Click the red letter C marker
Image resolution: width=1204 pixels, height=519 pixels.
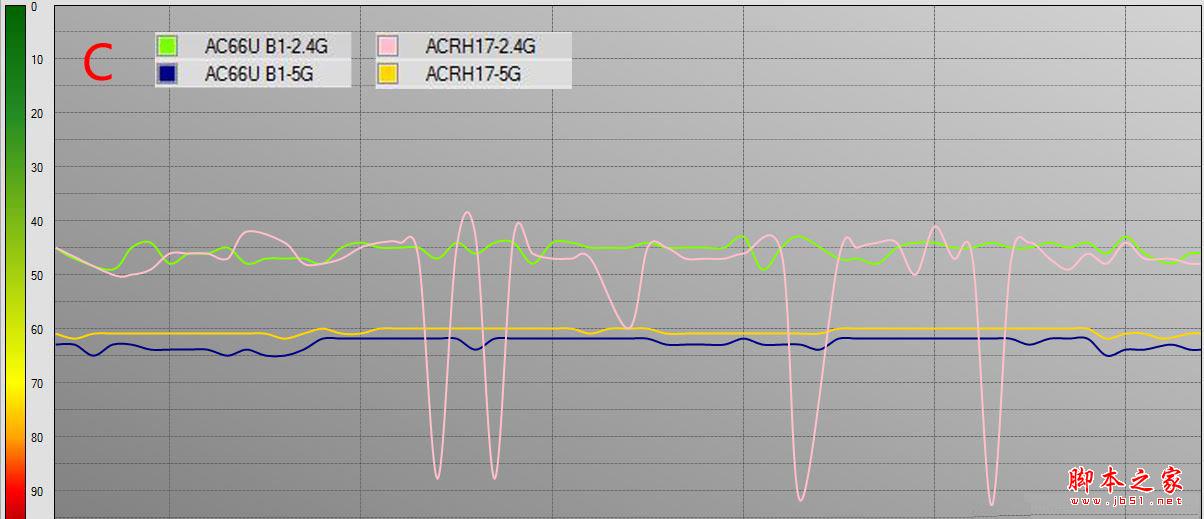coord(98,63)
